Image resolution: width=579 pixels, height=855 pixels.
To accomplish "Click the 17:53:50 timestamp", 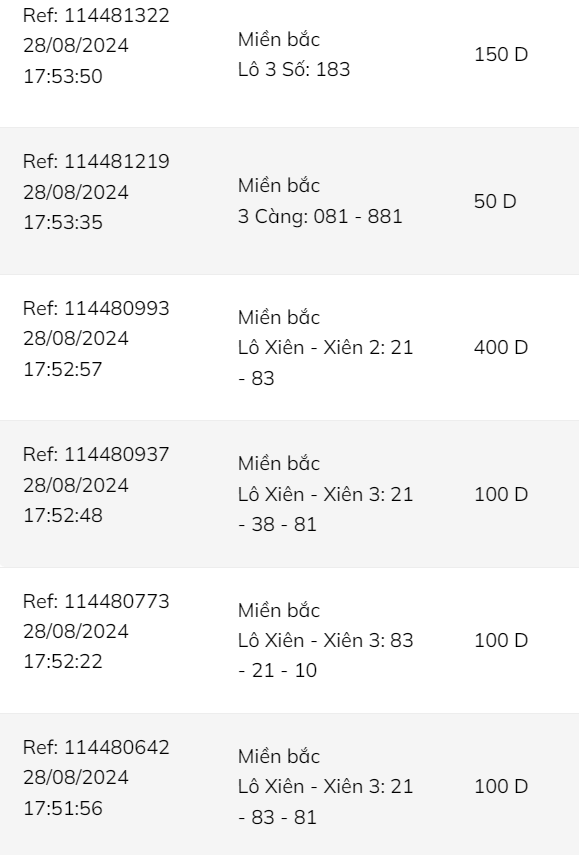I will [x=63, y=76].
